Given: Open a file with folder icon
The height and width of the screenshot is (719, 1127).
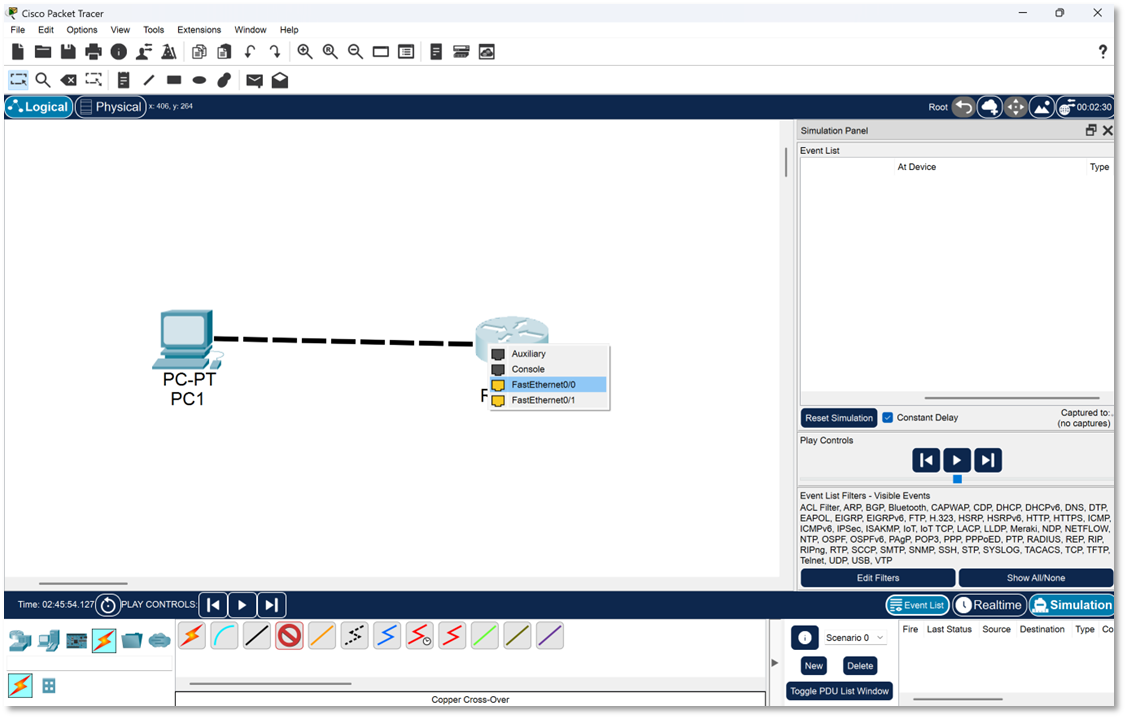Looking at the screenshot, I should (43, 52).
